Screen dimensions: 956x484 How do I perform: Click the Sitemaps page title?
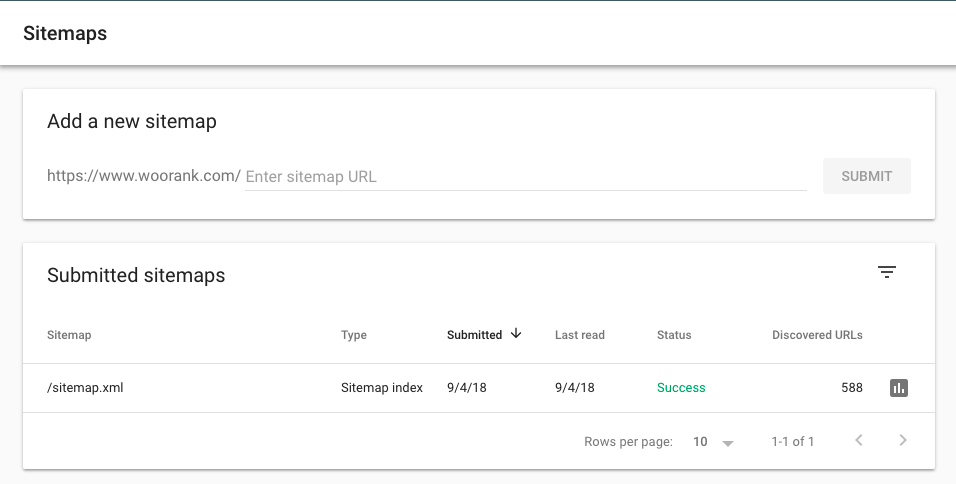tap(65, 34)
